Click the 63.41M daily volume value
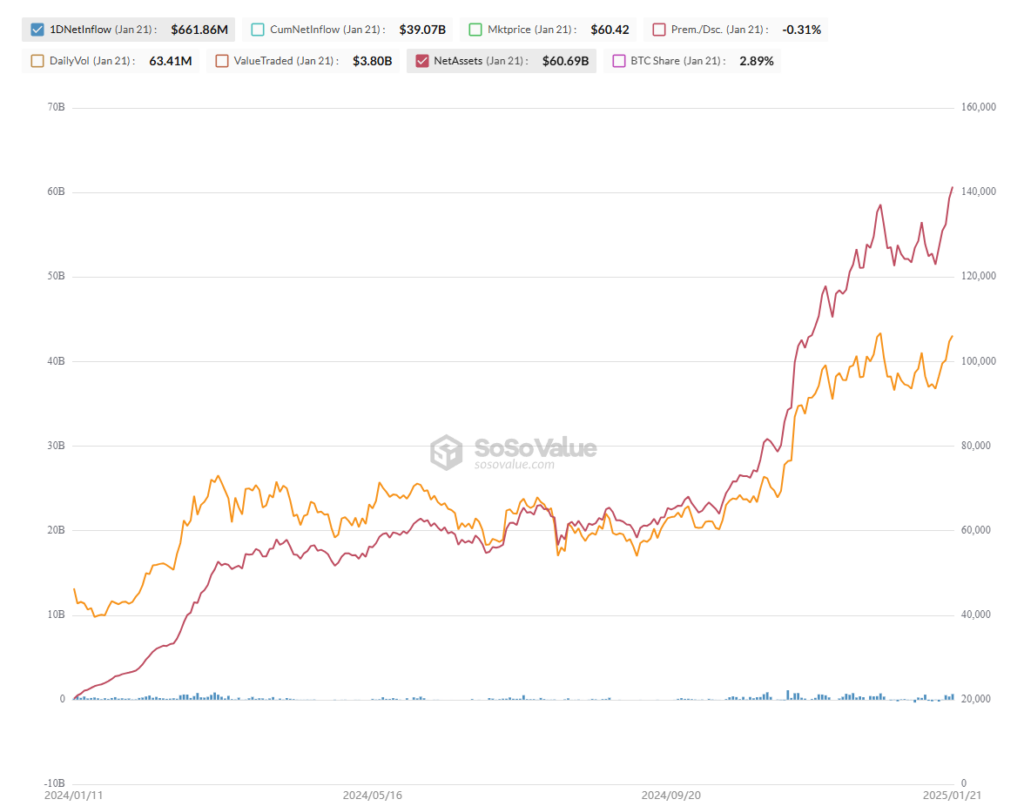Viewport: 1024px width, 806px height. pos(170,61)
